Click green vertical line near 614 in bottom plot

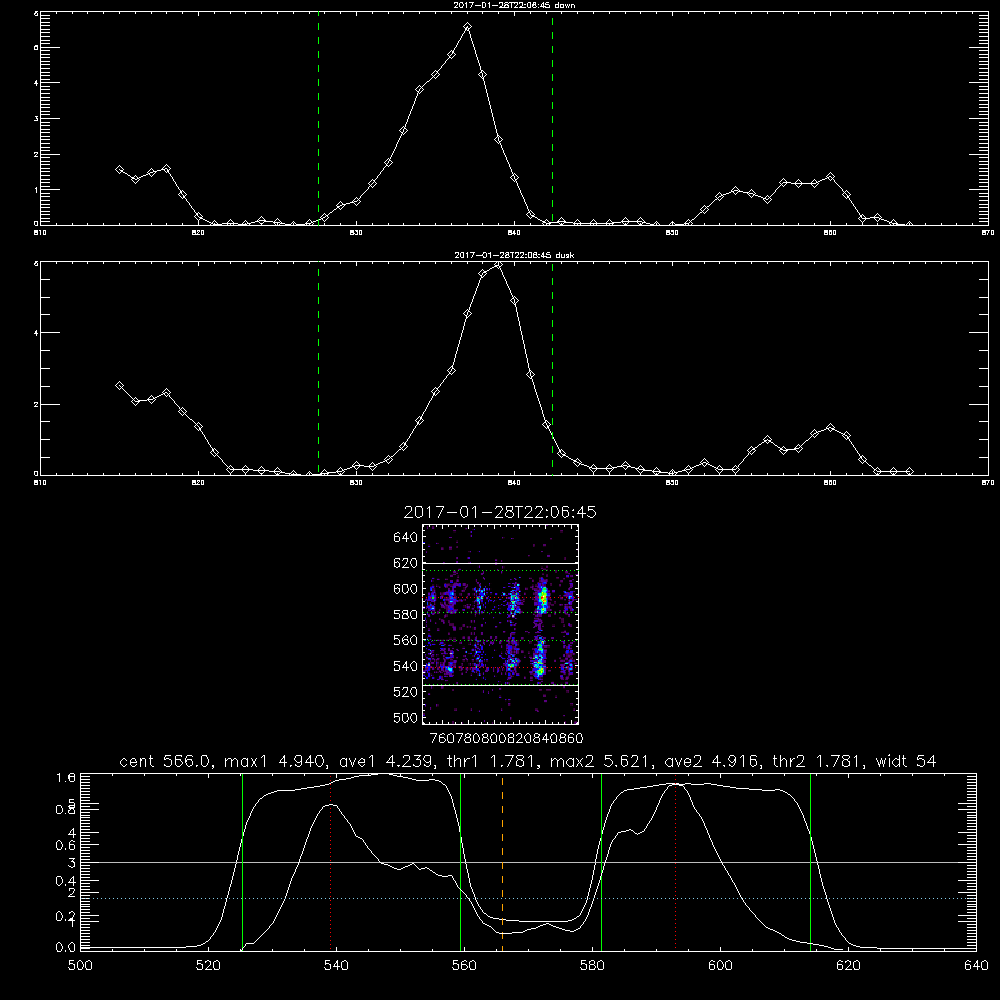(x=811, y=862)
